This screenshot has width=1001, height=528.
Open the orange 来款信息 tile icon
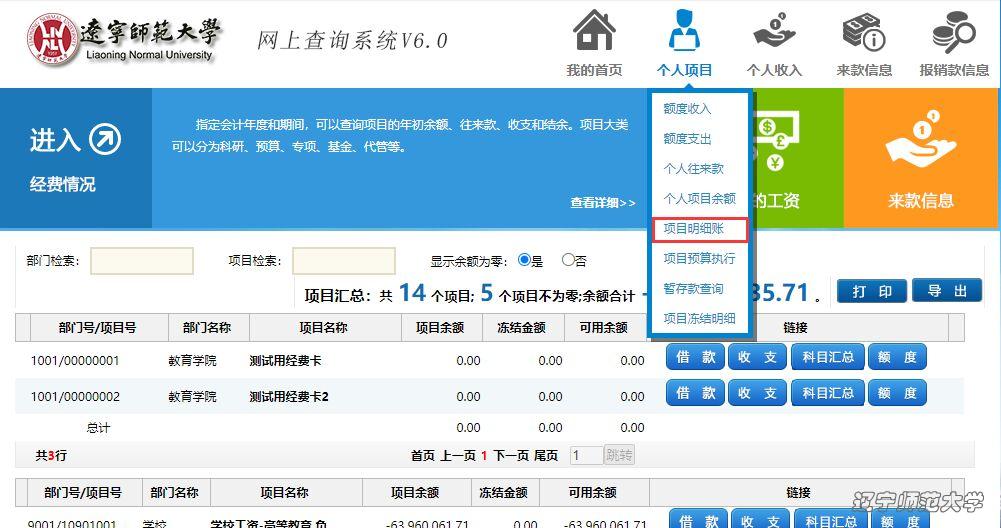[921, 145]
